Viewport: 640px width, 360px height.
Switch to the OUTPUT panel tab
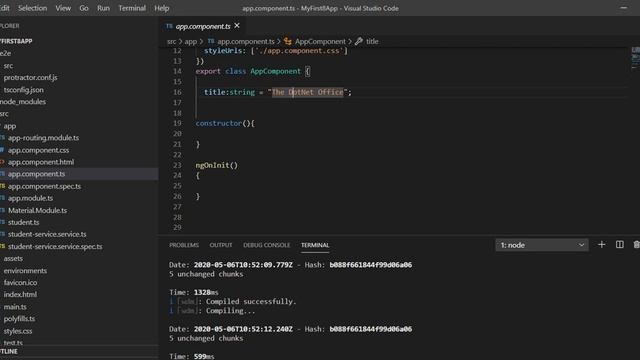[221, 245]
